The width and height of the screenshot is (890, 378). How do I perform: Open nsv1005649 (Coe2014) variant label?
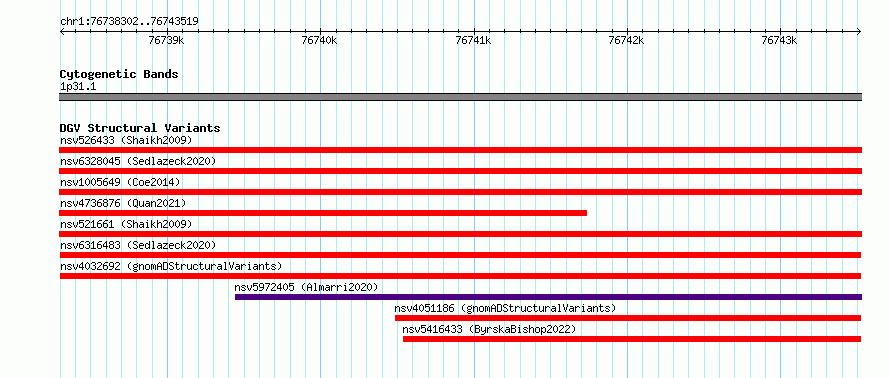[x=120, y=182]
